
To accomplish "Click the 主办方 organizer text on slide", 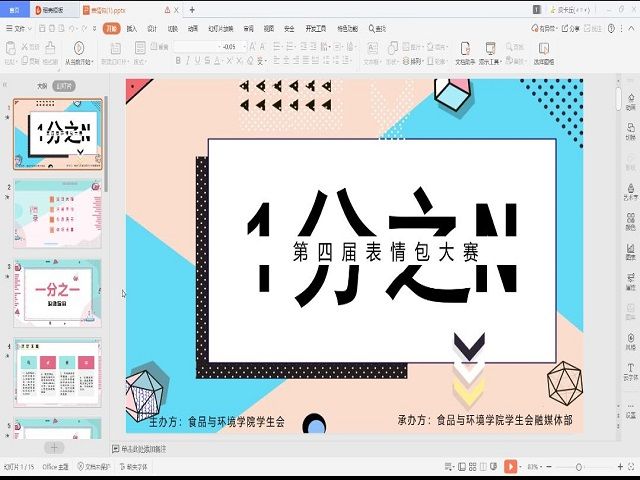I will point(216,421).
